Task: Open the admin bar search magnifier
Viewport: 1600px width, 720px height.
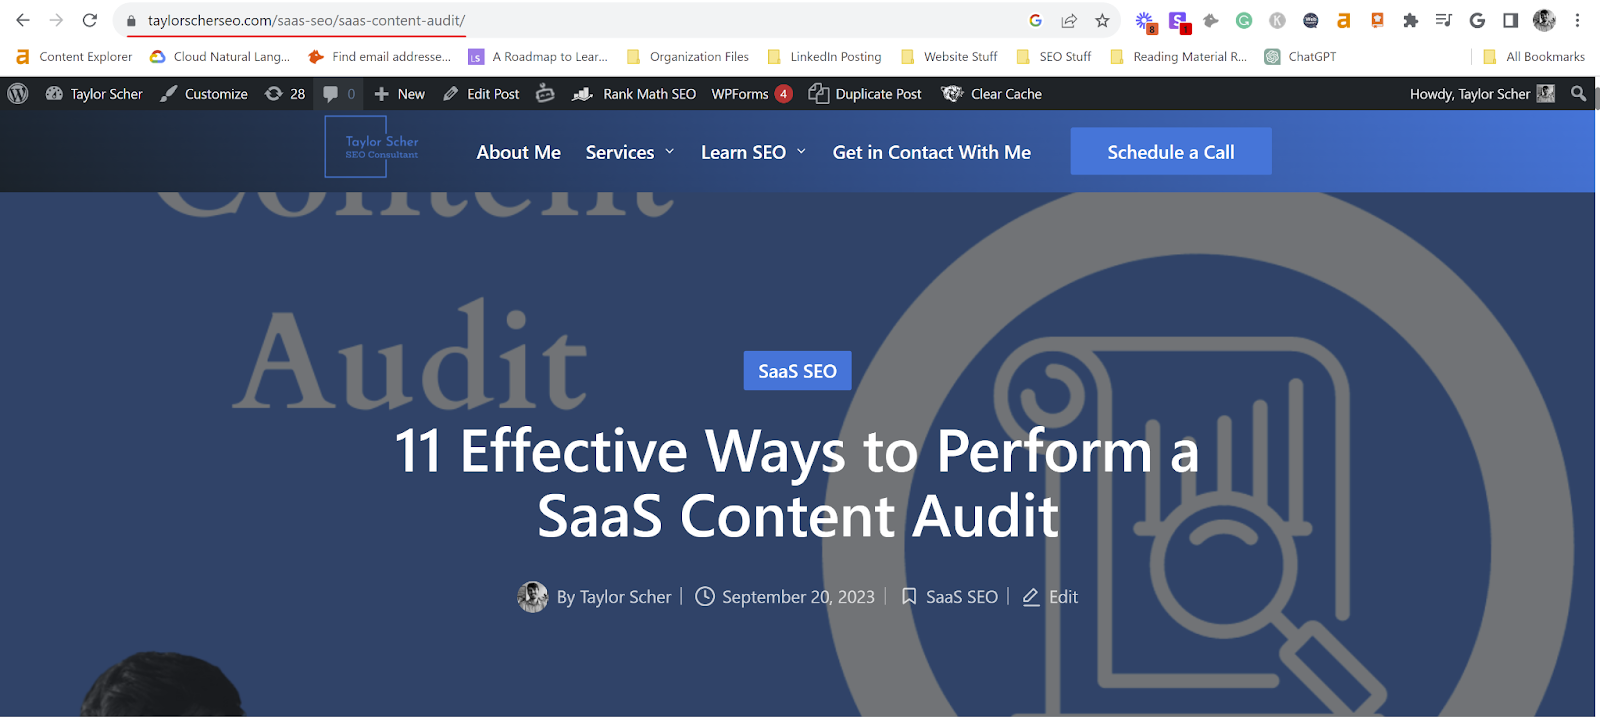Action: 1578,94
